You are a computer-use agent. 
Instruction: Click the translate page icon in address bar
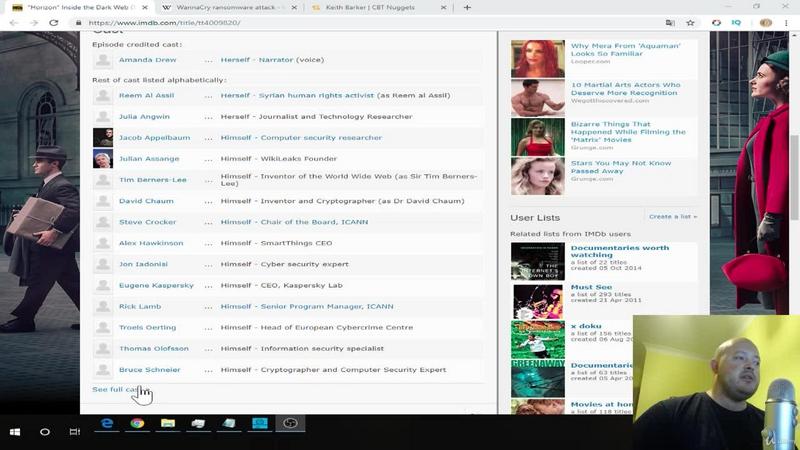[x=670, y=23]
